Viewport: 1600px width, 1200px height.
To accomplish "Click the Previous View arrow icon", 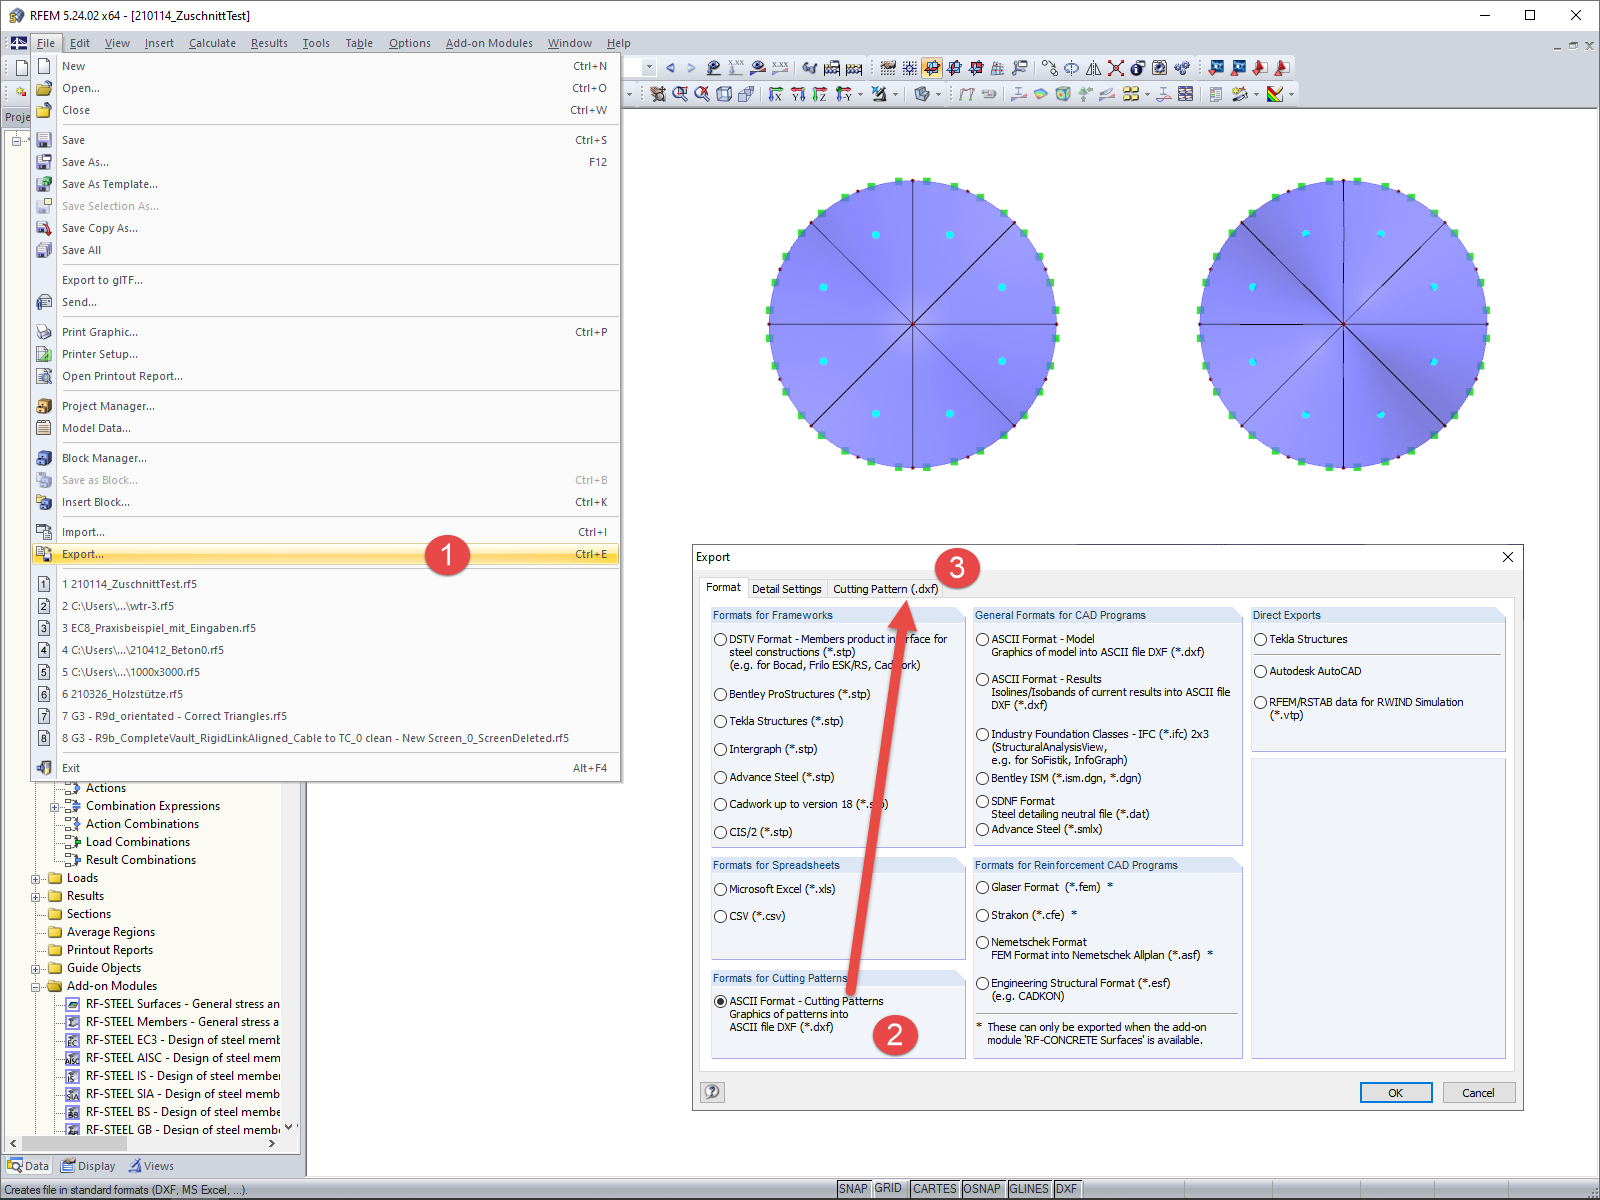I will [671, 68].
